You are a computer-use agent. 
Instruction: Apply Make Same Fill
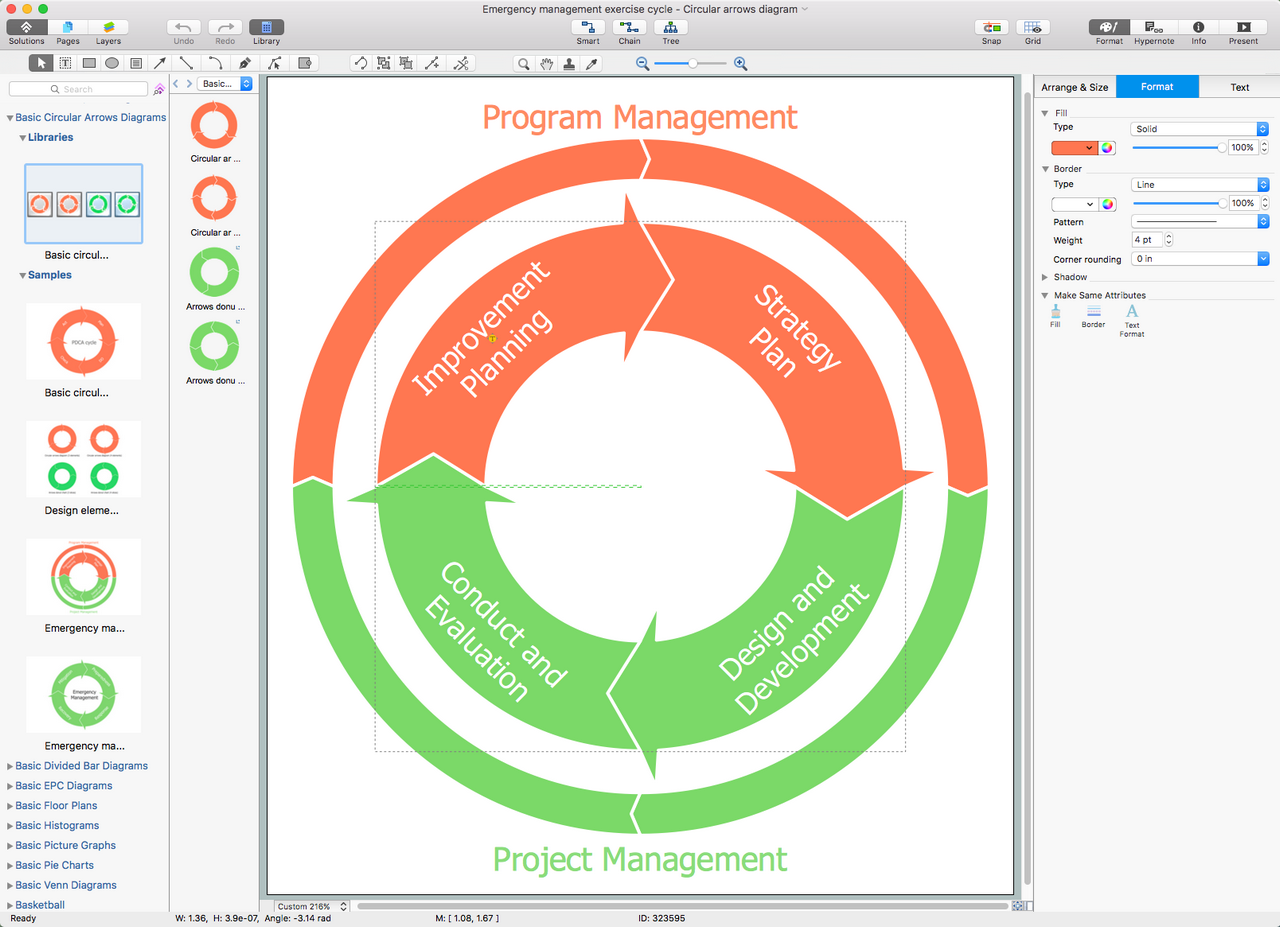pyautogui.click(x=1055, y=316)
